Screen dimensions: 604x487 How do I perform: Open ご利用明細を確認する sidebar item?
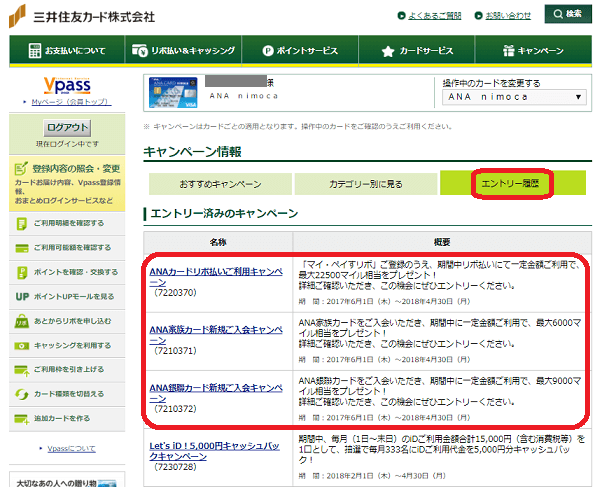(67, 223)
